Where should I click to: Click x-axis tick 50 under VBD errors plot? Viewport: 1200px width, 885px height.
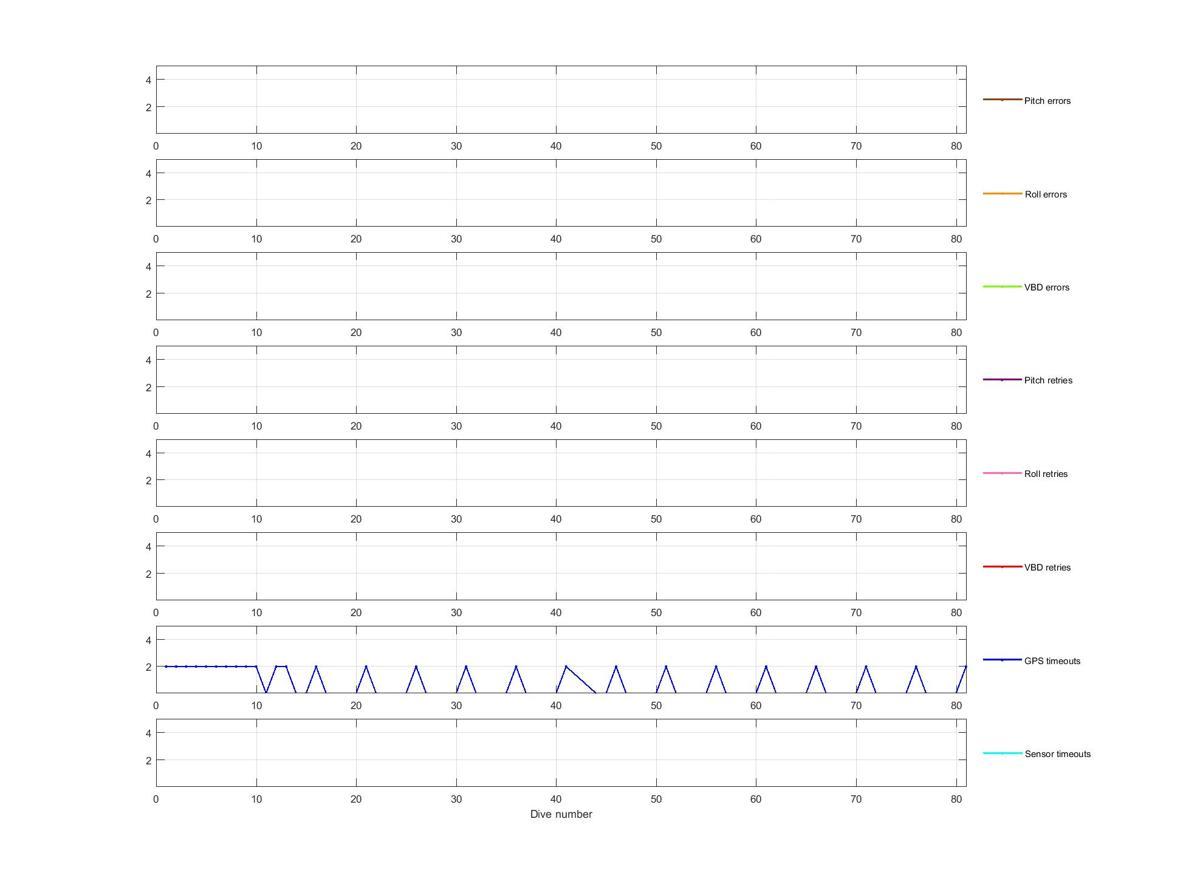point(656,332)
